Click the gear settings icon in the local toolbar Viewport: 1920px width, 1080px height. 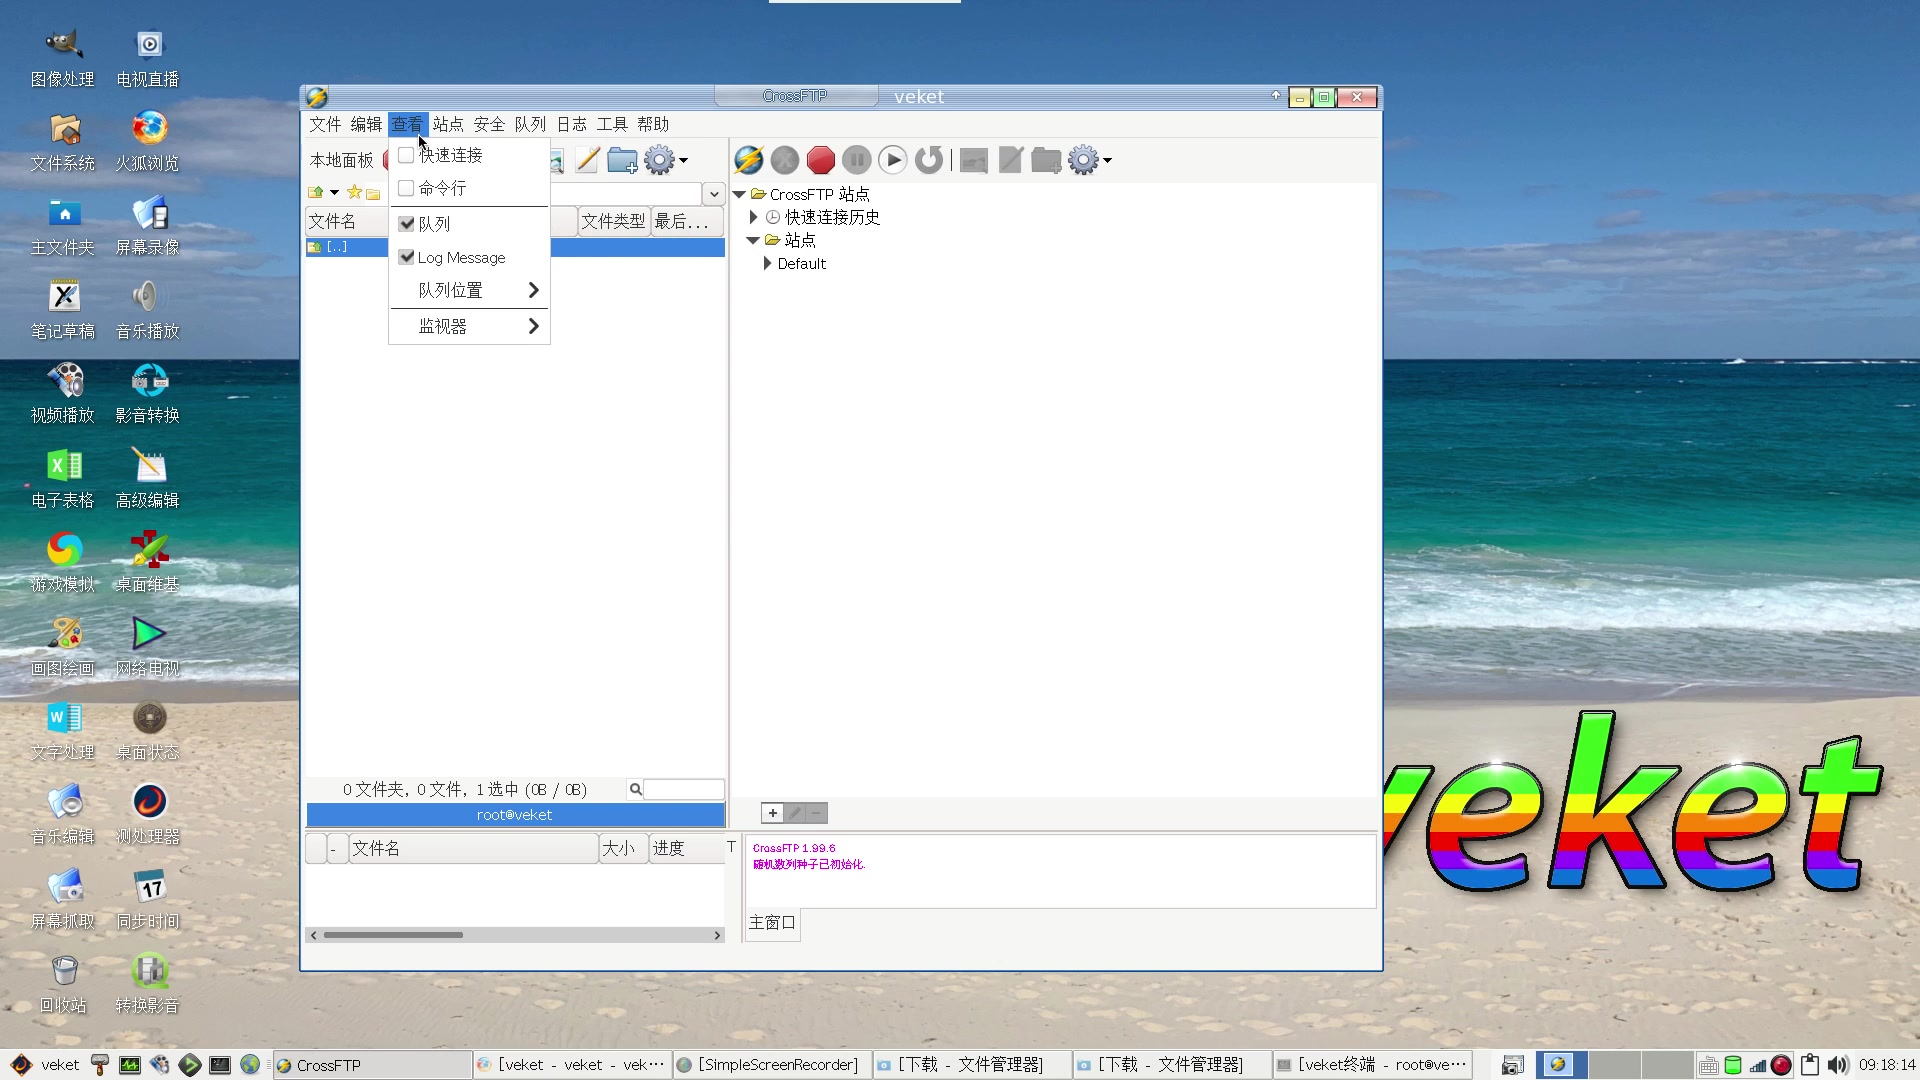pos(659,160)
